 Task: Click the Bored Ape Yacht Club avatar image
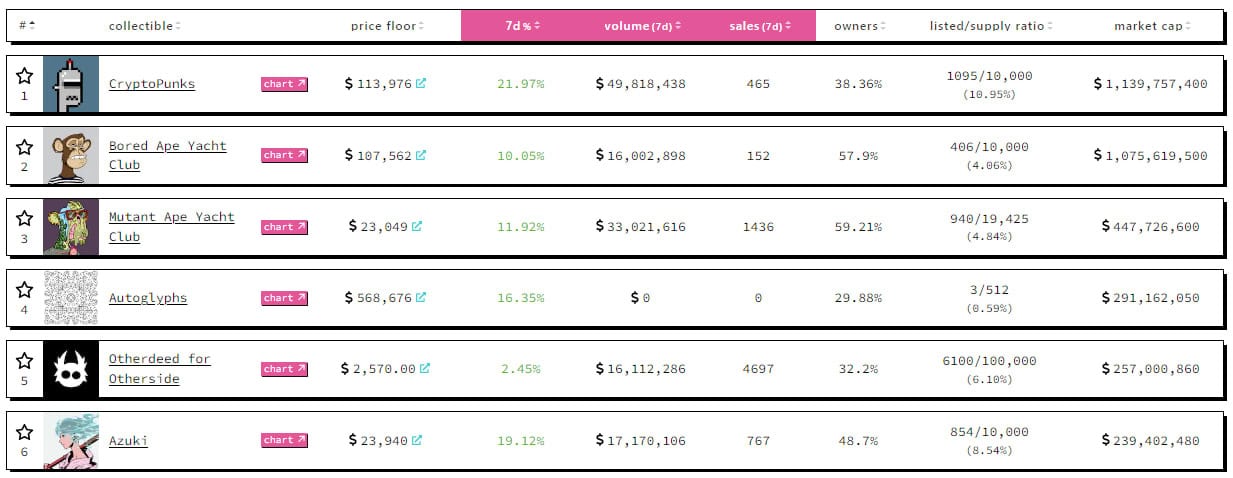(71, 156)
